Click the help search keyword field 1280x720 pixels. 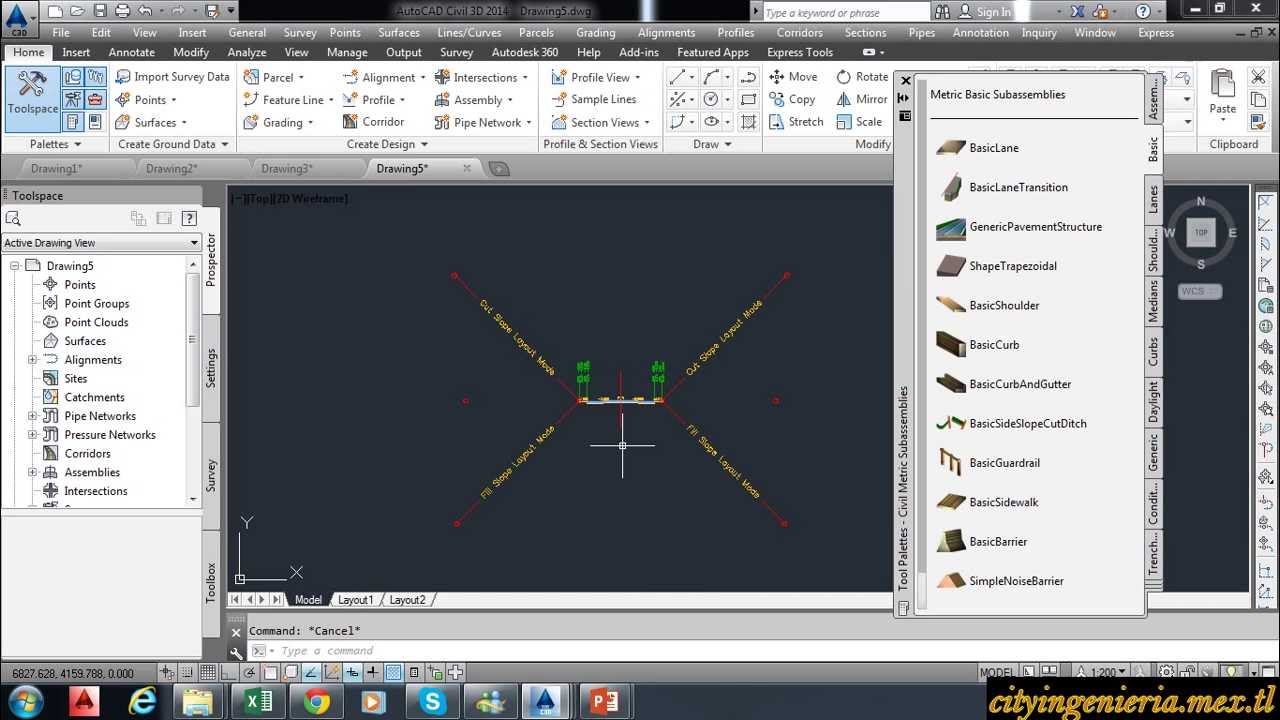[x=845, y=12]
